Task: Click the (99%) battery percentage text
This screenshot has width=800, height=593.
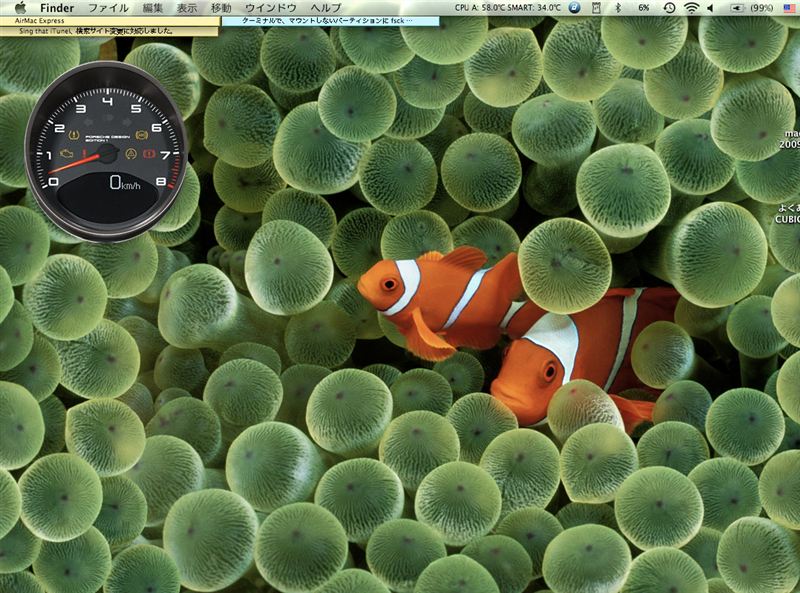Action: 761,8
